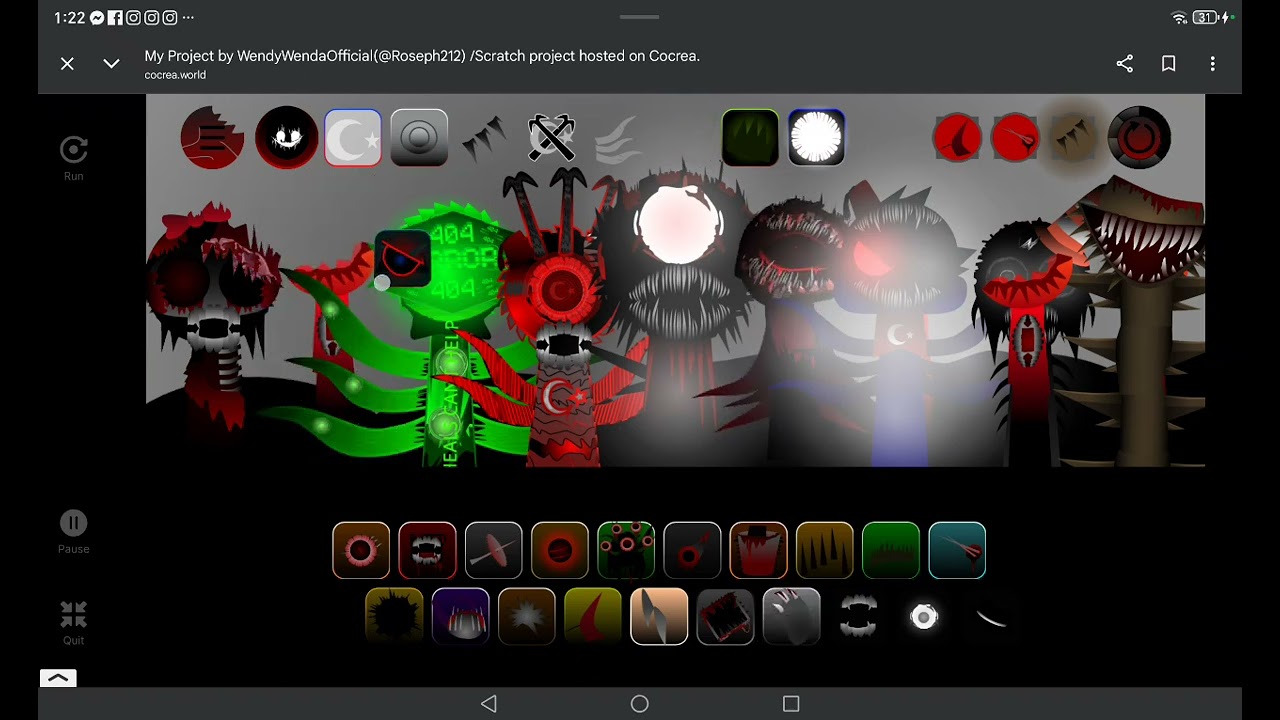
Task: Pick the green grass-toothed sound icon
Action: coord(890,550)
